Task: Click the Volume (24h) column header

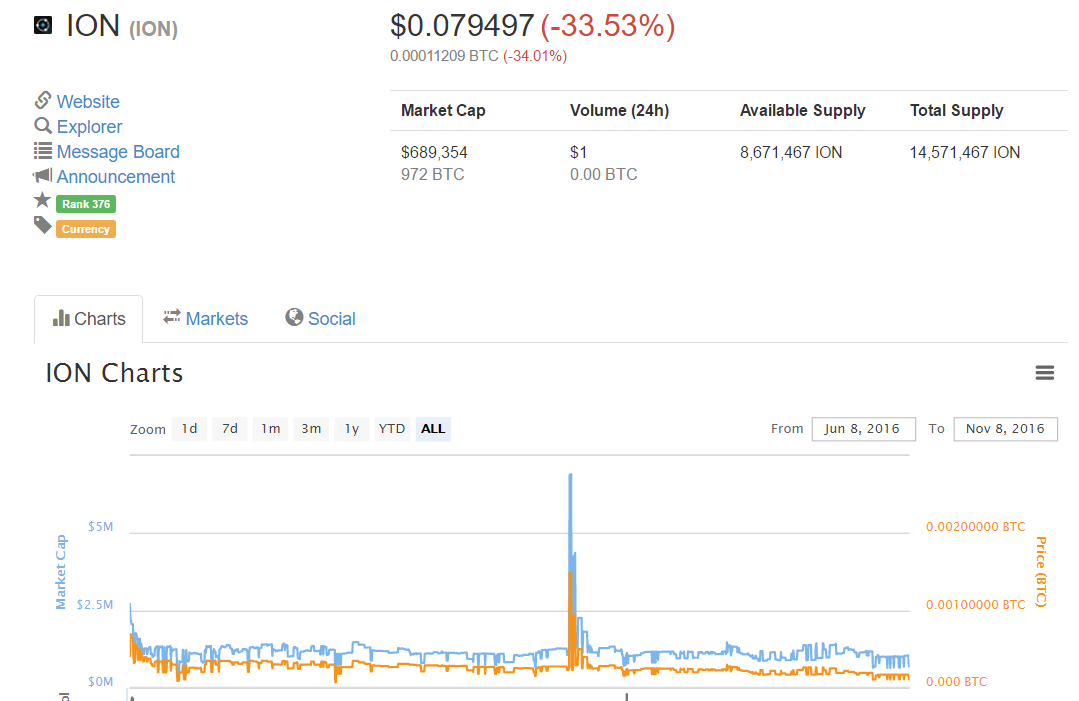Action: point(619,110)
